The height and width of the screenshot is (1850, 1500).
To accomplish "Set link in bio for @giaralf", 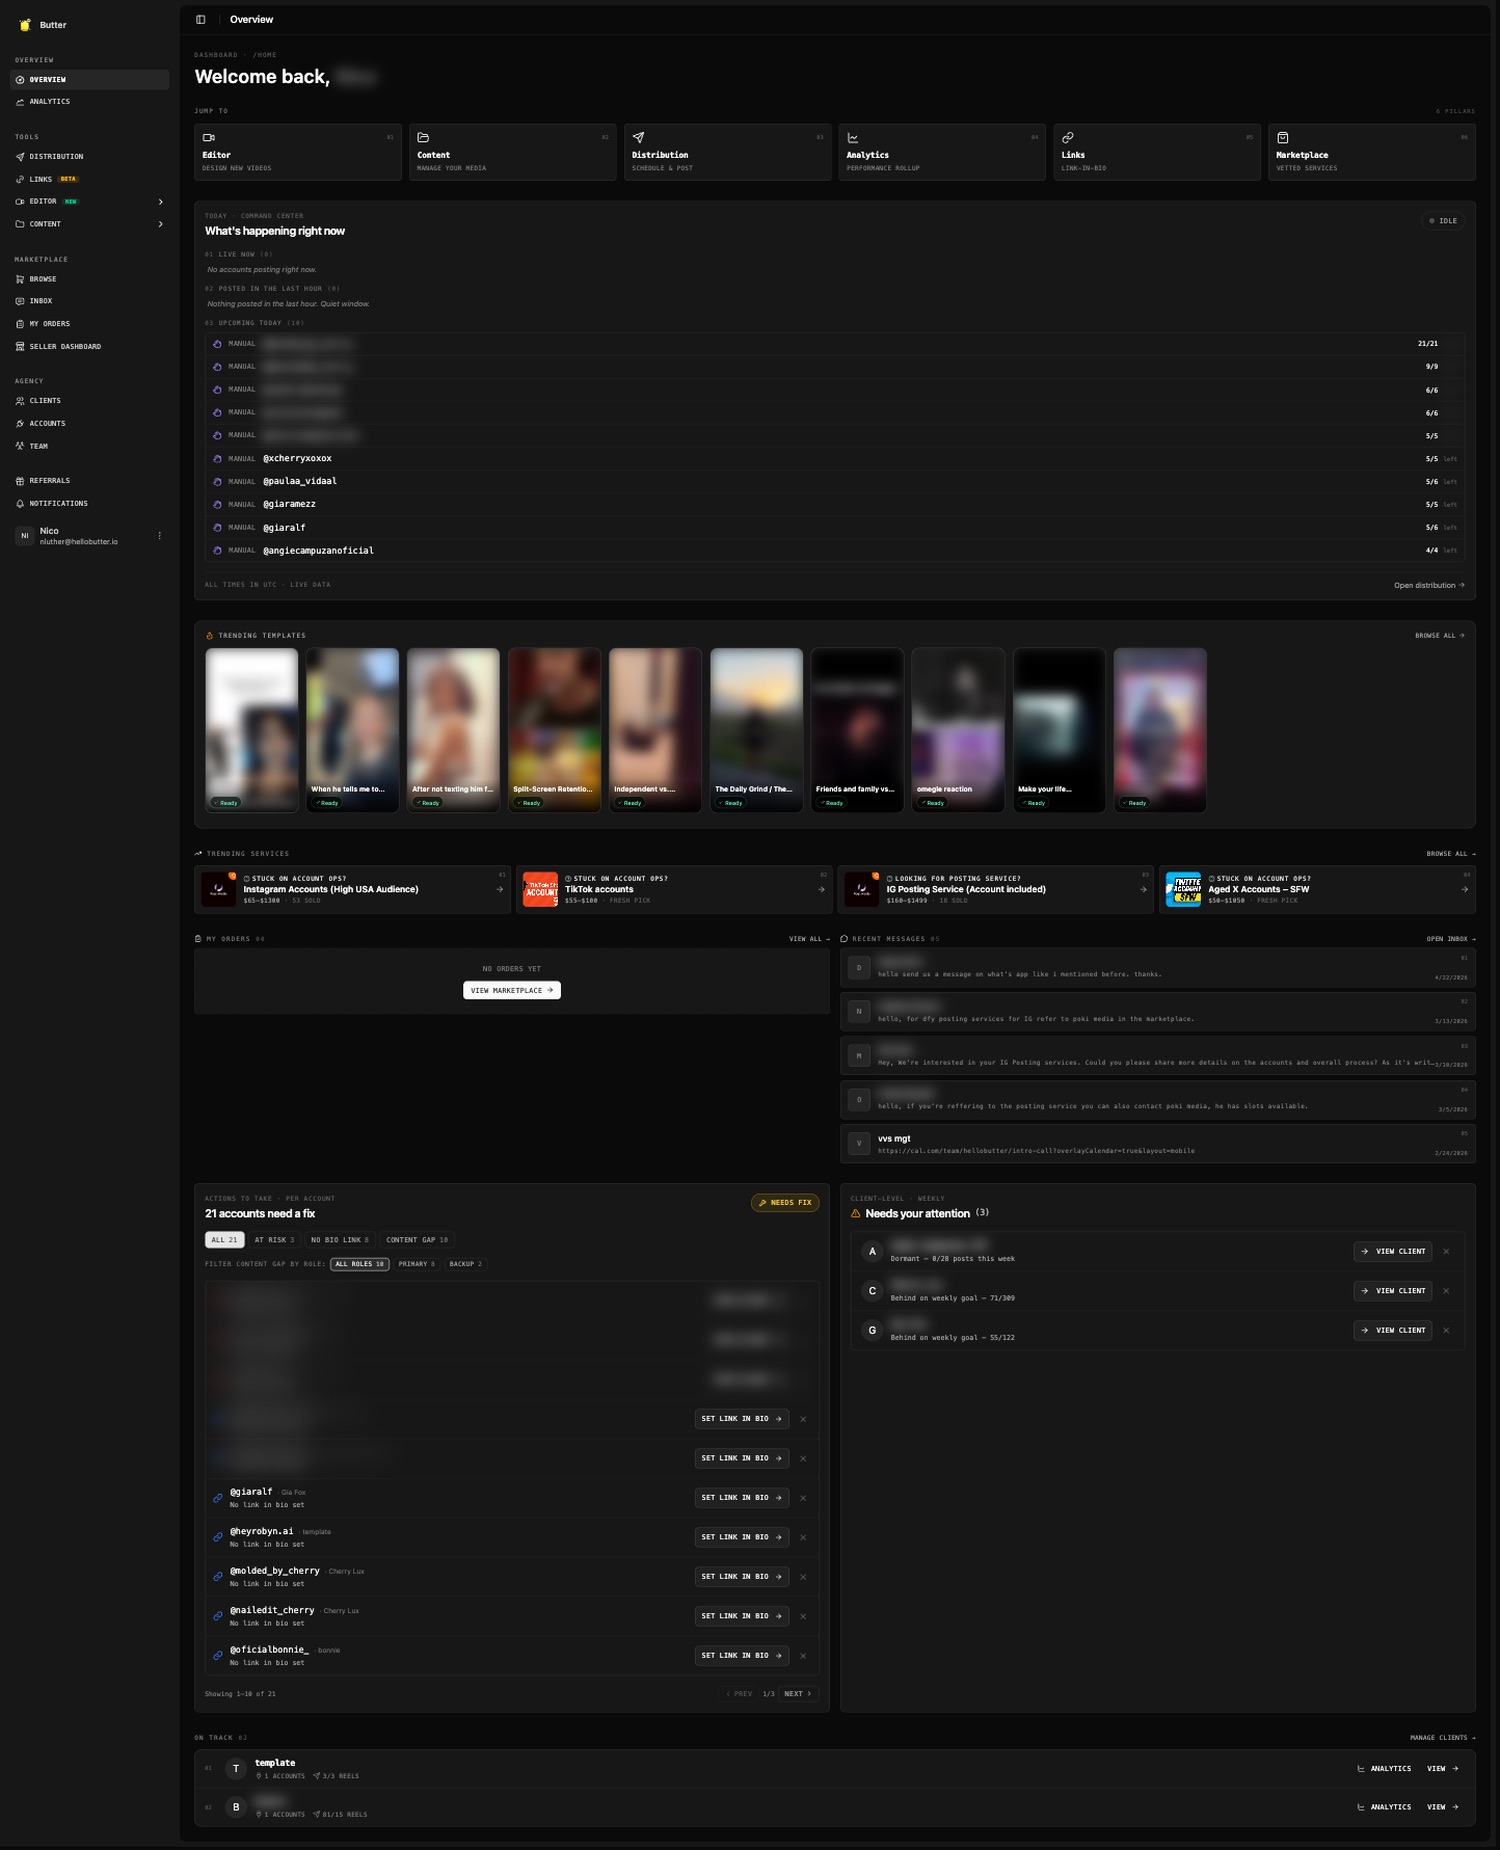I will [742, 1498].
